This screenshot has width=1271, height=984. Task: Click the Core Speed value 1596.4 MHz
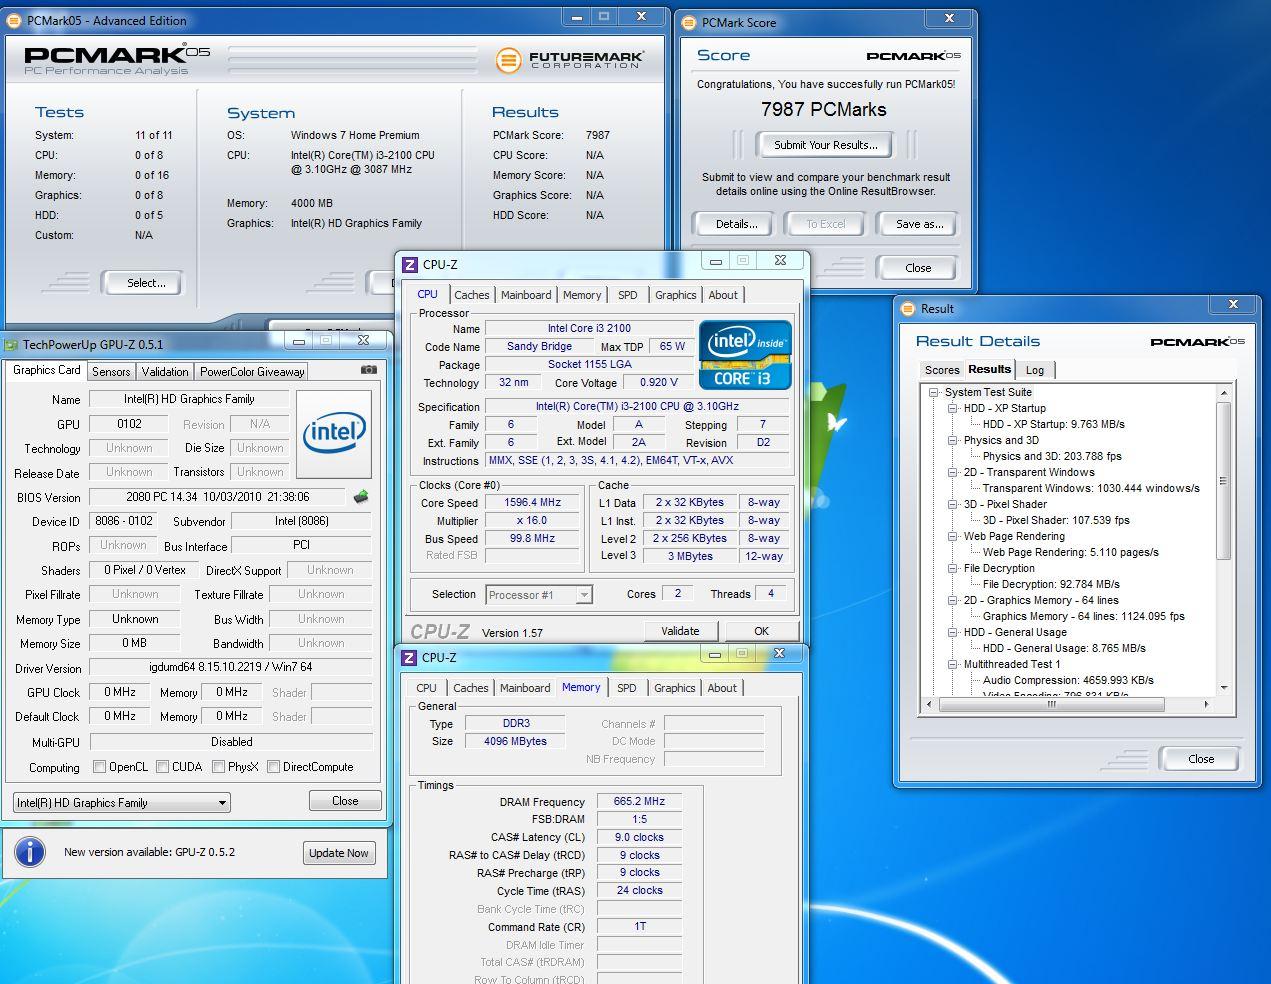click(x=532, y=503)
